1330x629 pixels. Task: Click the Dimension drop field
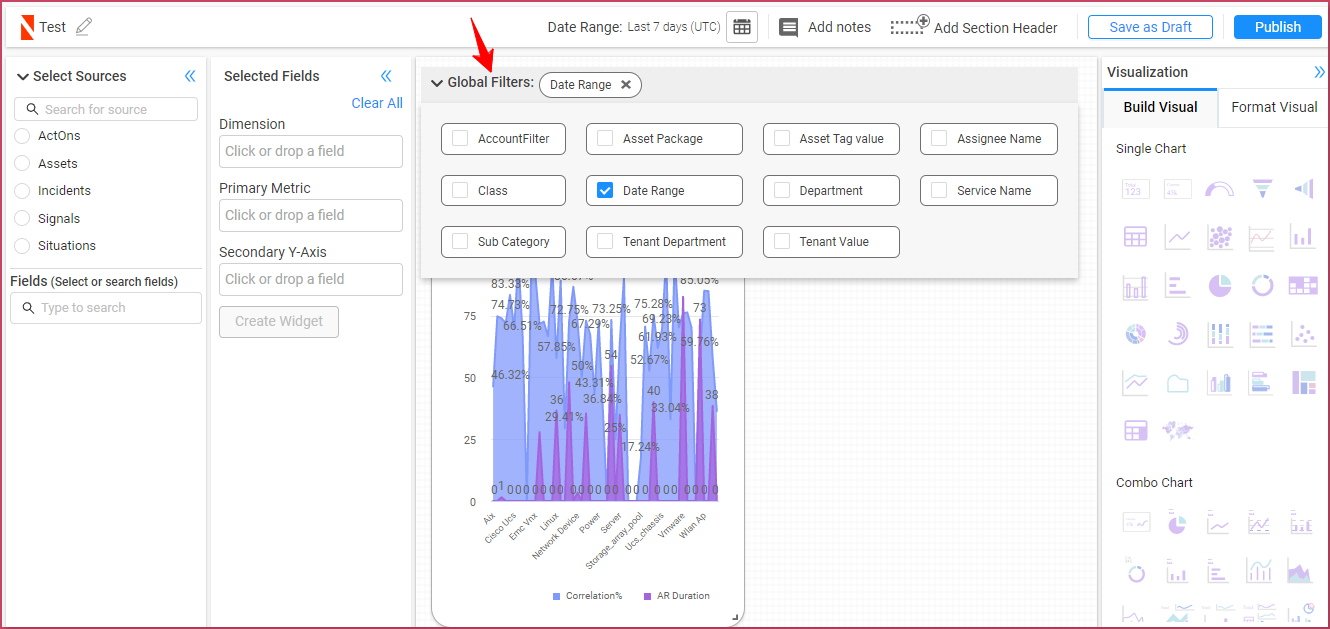pyautogui.click(x=311, y=151)
